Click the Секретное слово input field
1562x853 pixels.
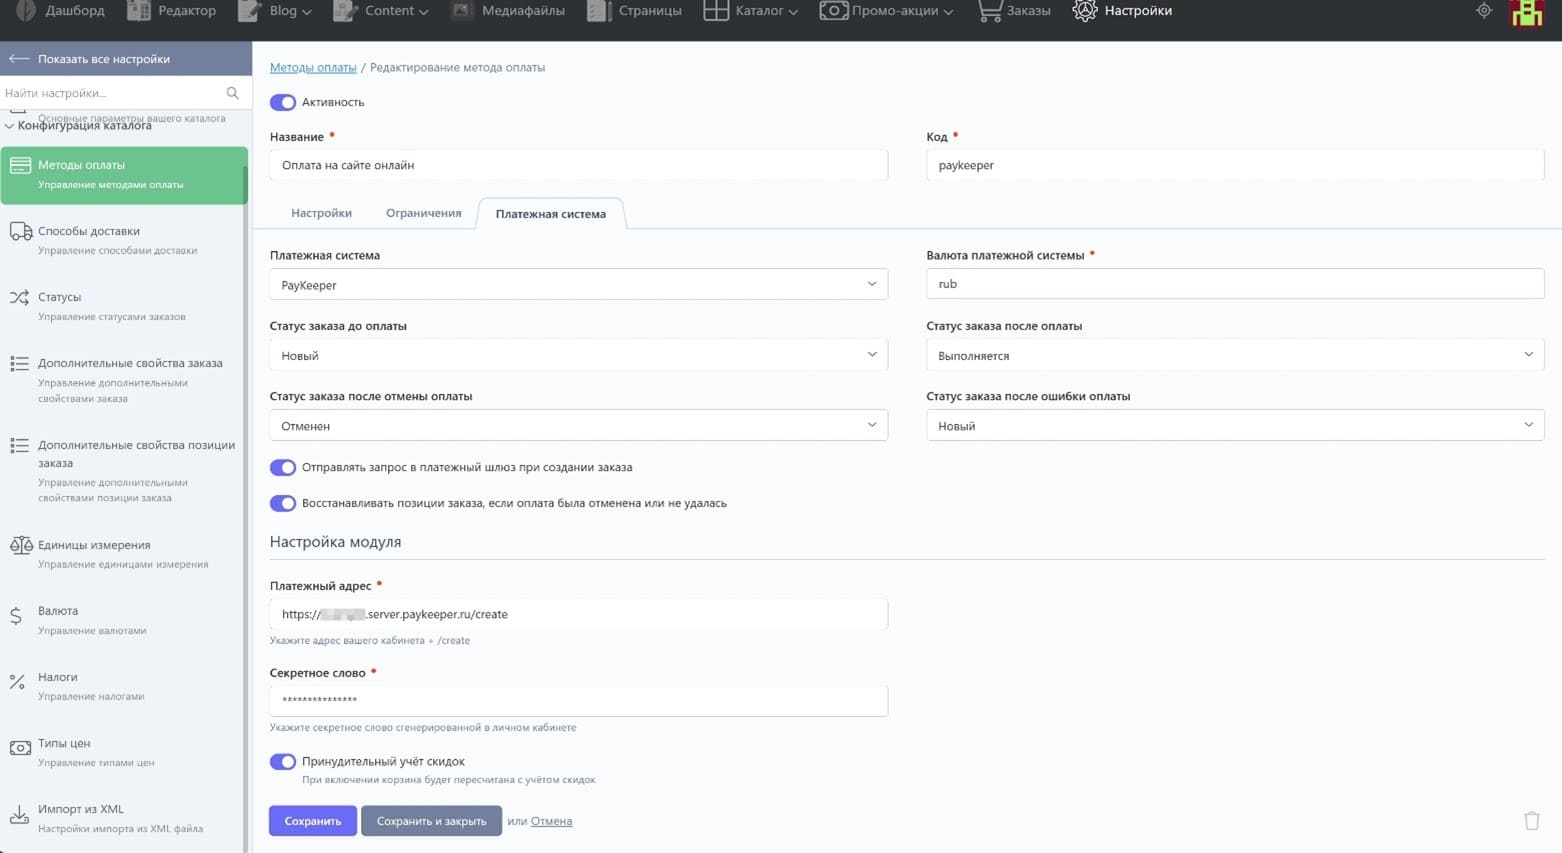pos(578,701)
